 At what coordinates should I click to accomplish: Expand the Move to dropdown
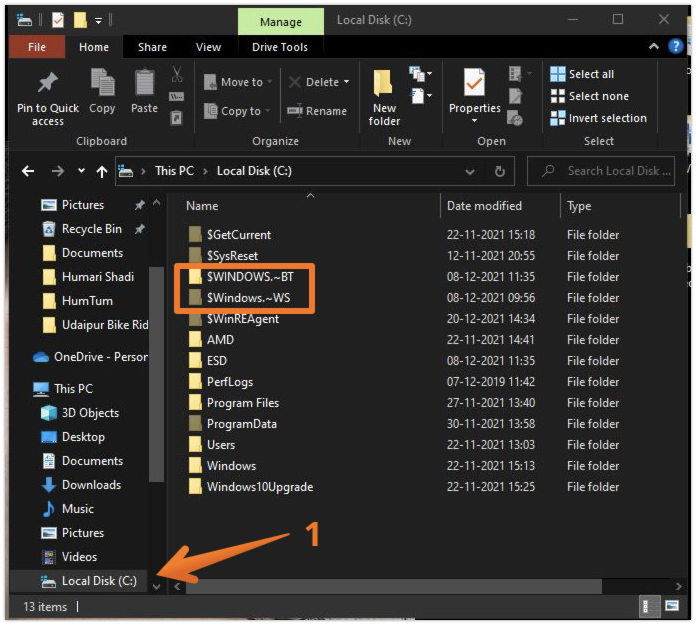270,82
